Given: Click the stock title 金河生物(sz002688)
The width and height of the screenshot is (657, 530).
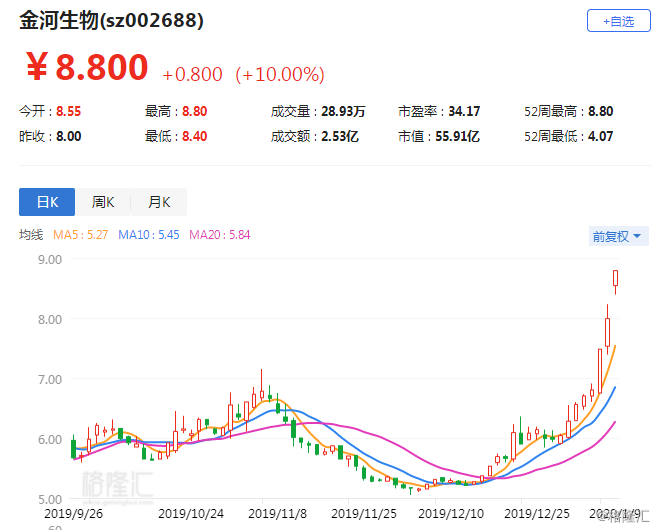Looking at the screenshot, I should click(x=111, y=20).
